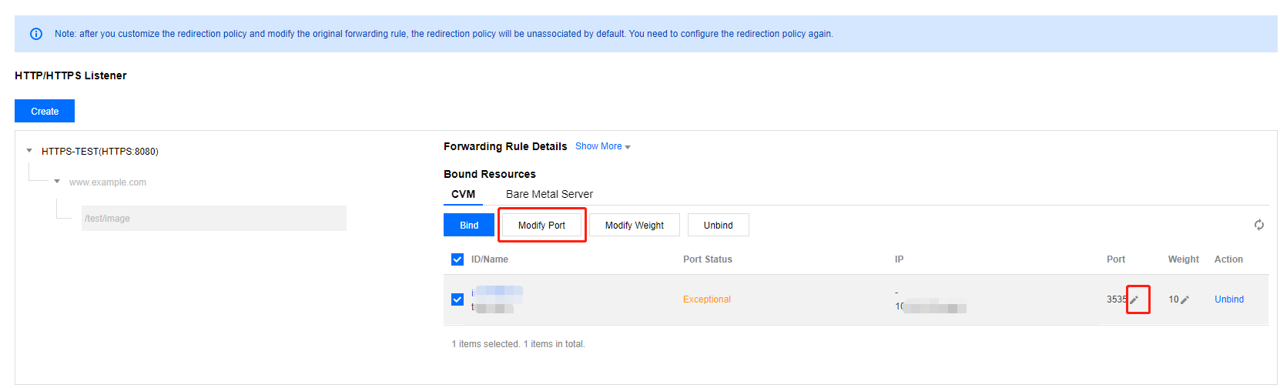Click the ID/Name column header

[490, 259]
